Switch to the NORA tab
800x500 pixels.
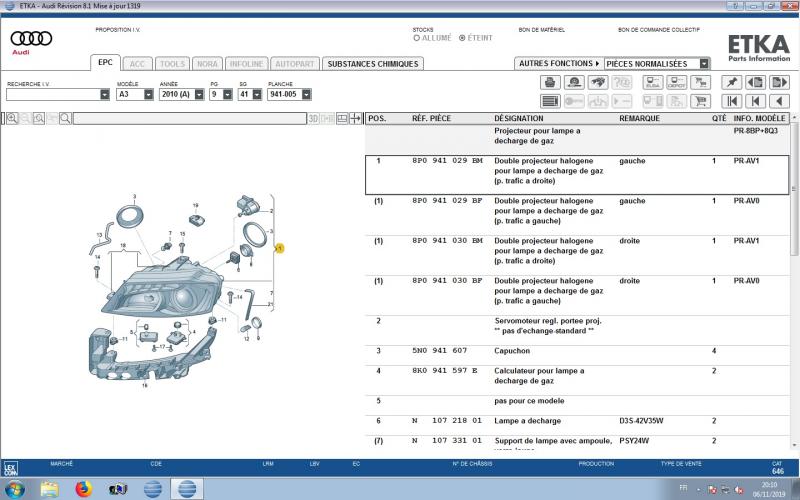point(208,64)
